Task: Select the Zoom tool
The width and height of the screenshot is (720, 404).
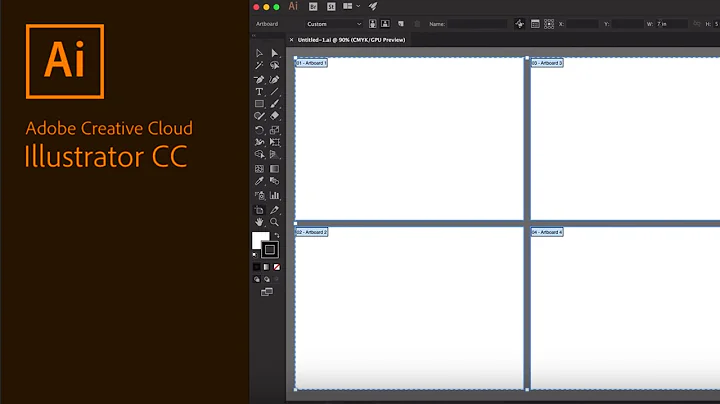Action: (x=275, y=222)
